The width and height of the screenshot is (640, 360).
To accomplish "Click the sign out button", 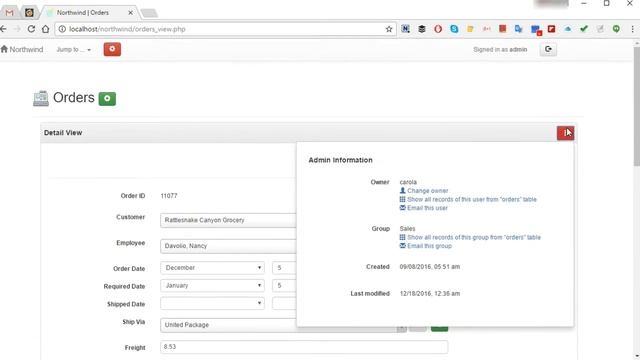I will coord(548,49).
